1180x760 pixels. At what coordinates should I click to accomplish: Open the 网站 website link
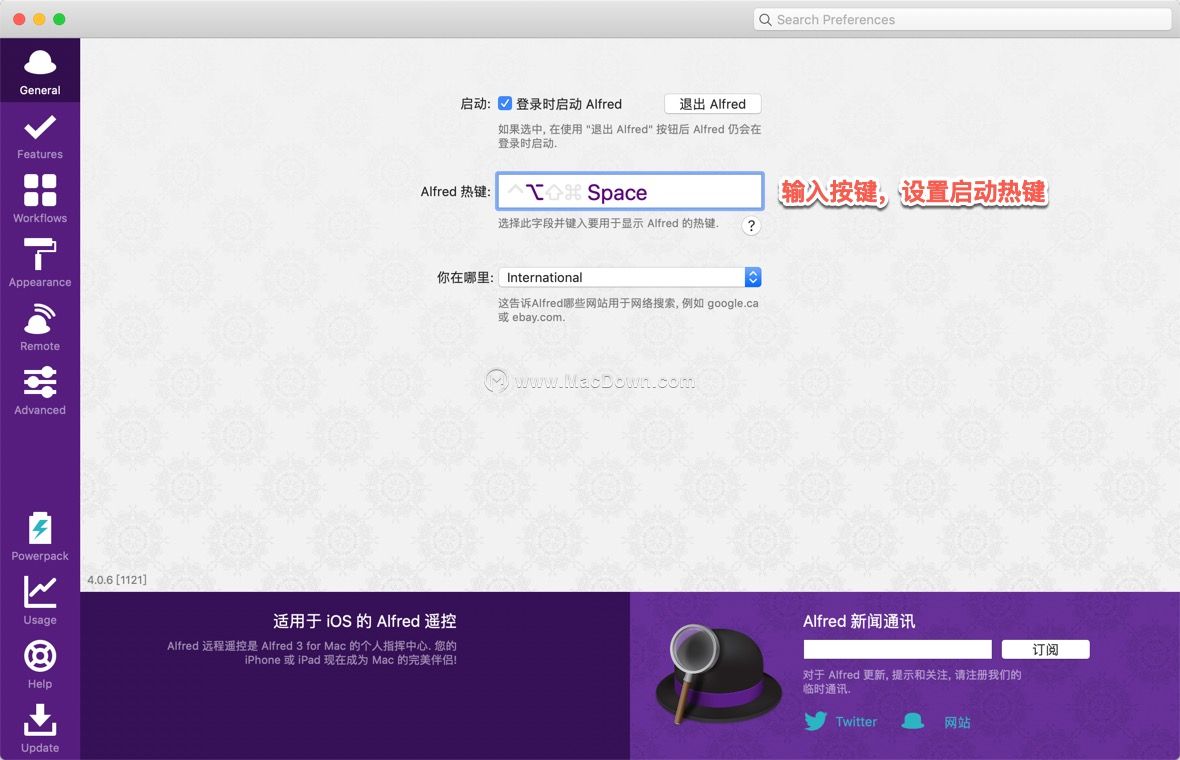tap(957, 722)
